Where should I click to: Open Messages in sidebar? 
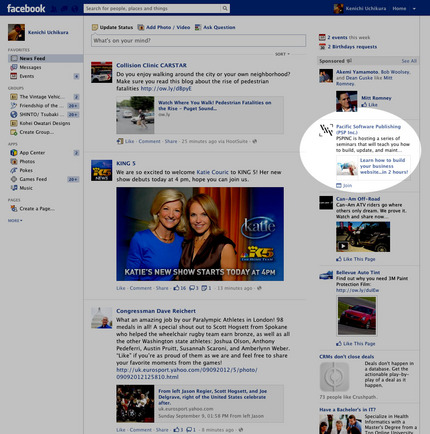30,67
